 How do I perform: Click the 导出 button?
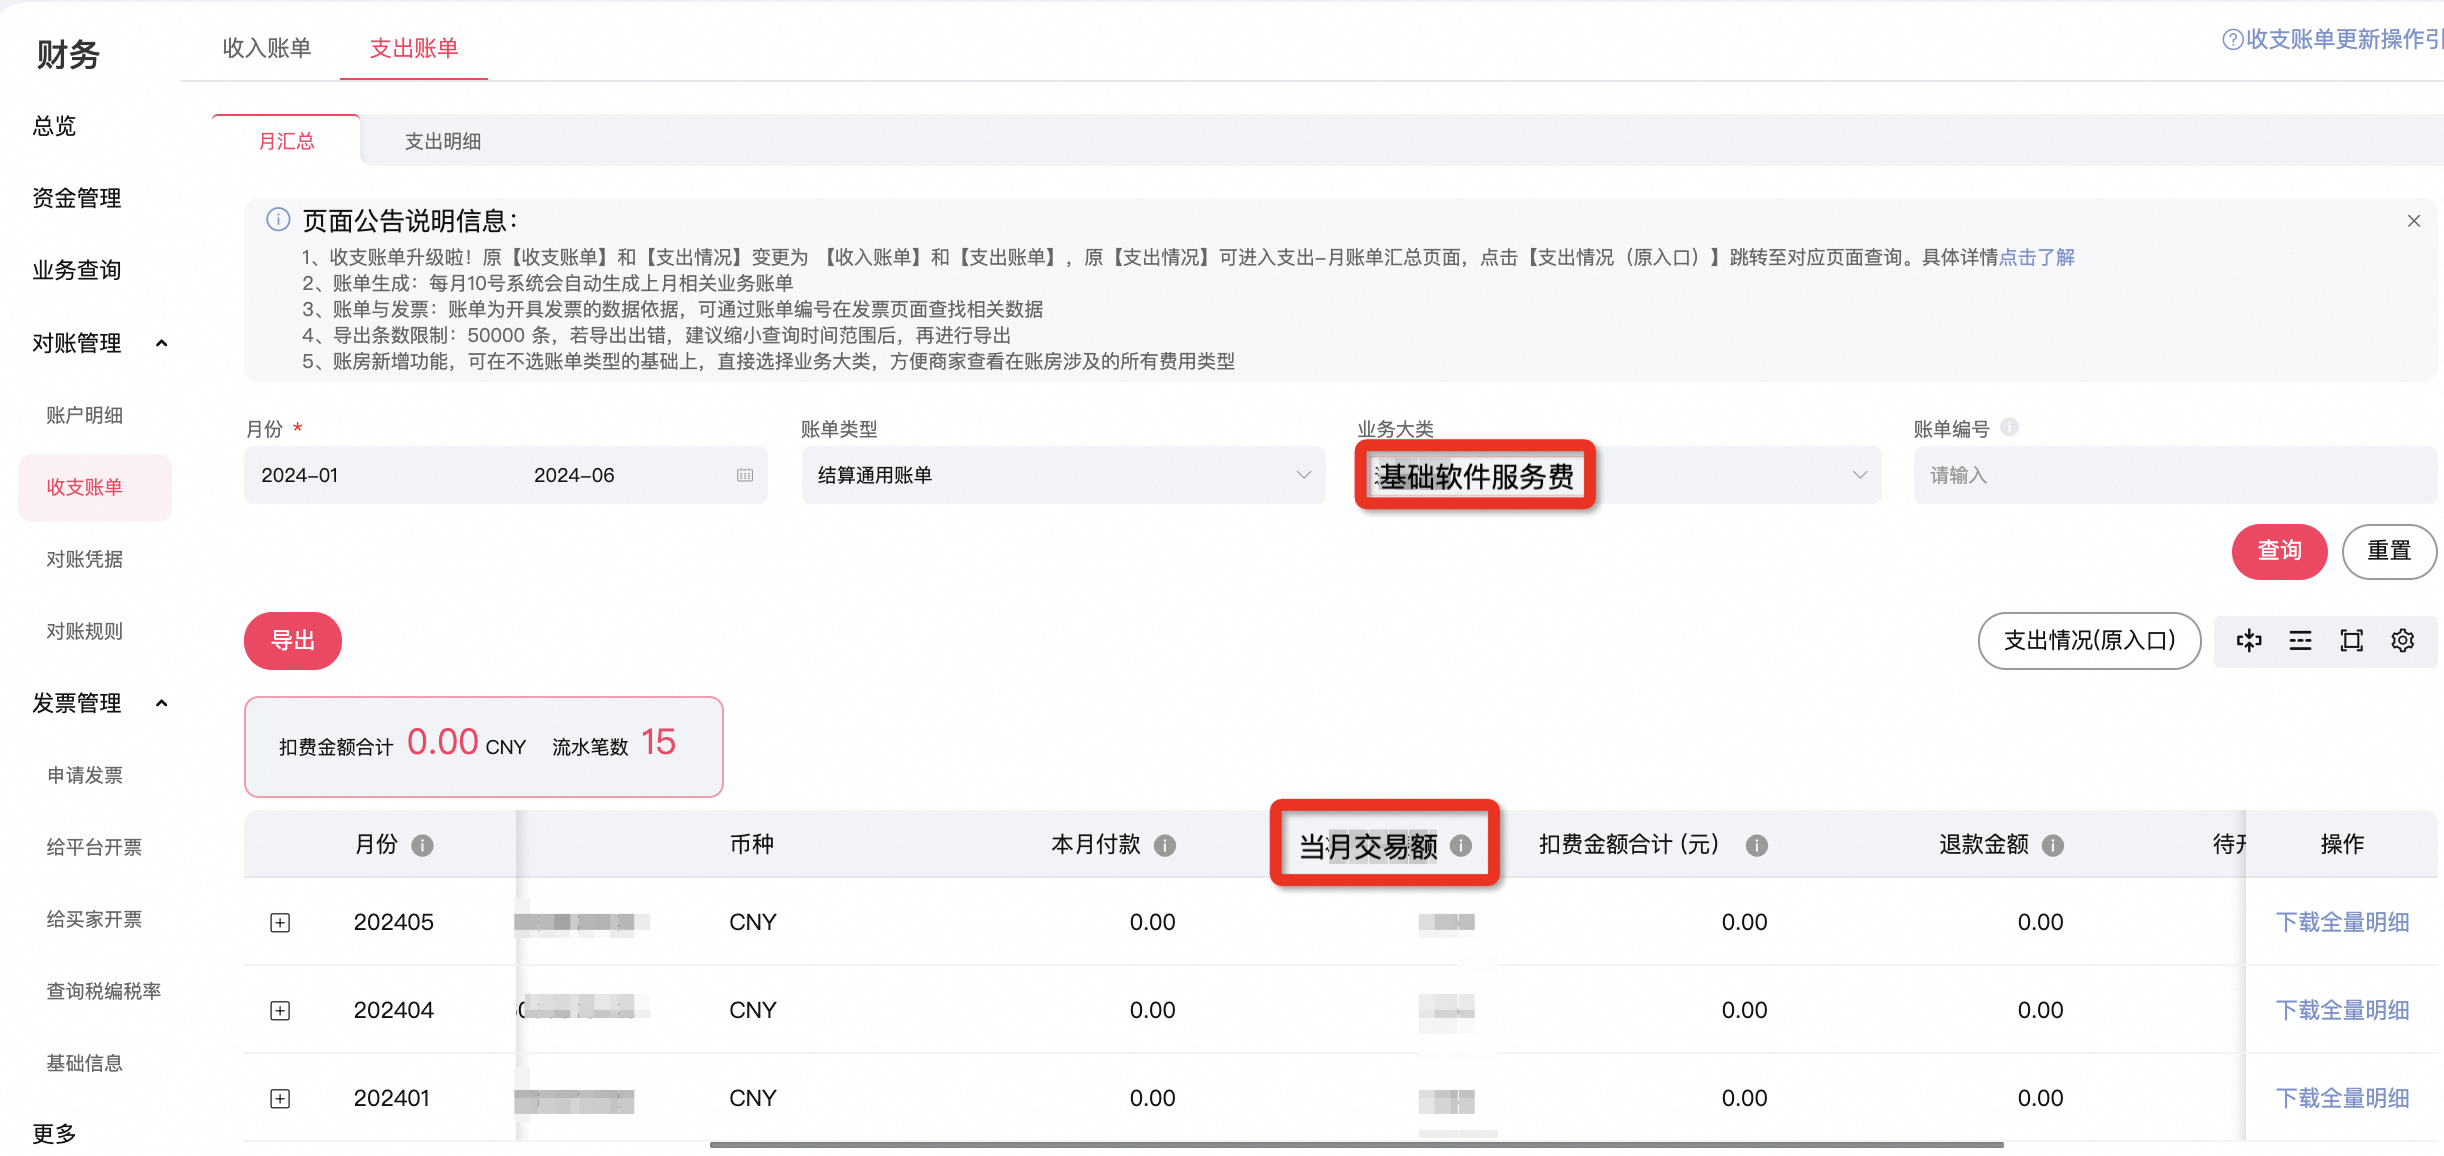click(x=293, y=641)
